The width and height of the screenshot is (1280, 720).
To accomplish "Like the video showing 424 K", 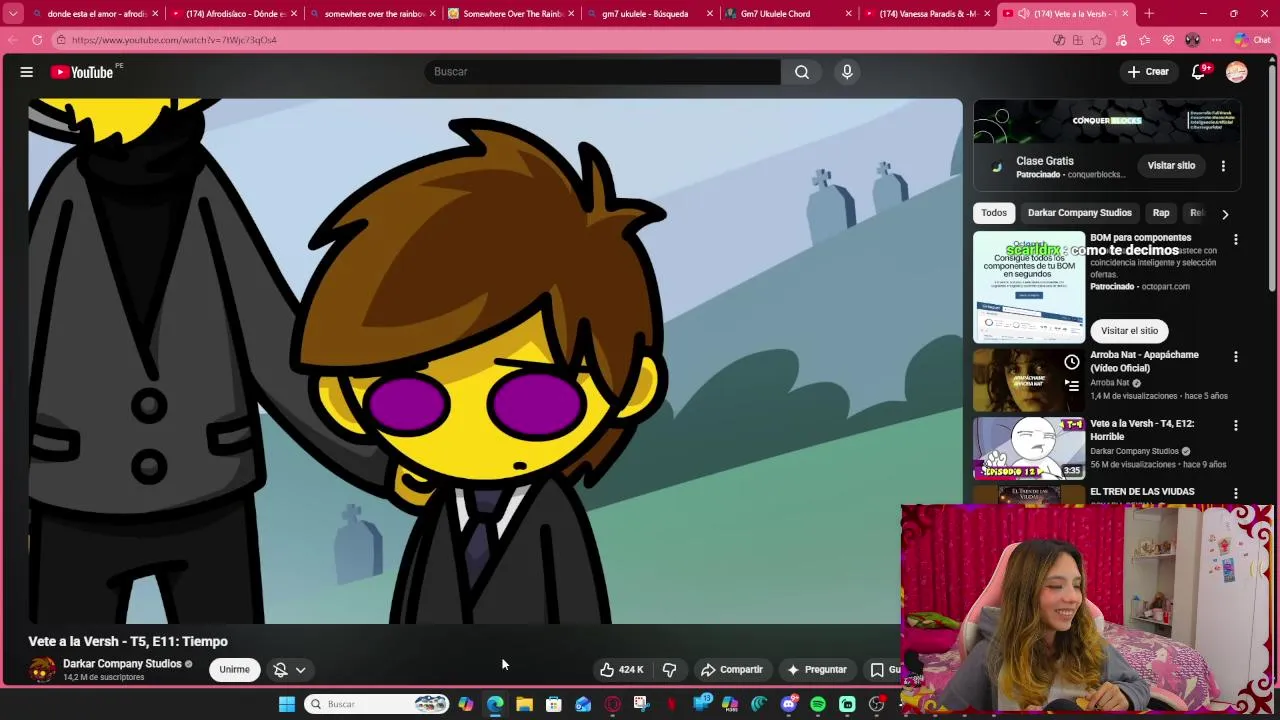I will pyautogui.click(x=621, y=670).
